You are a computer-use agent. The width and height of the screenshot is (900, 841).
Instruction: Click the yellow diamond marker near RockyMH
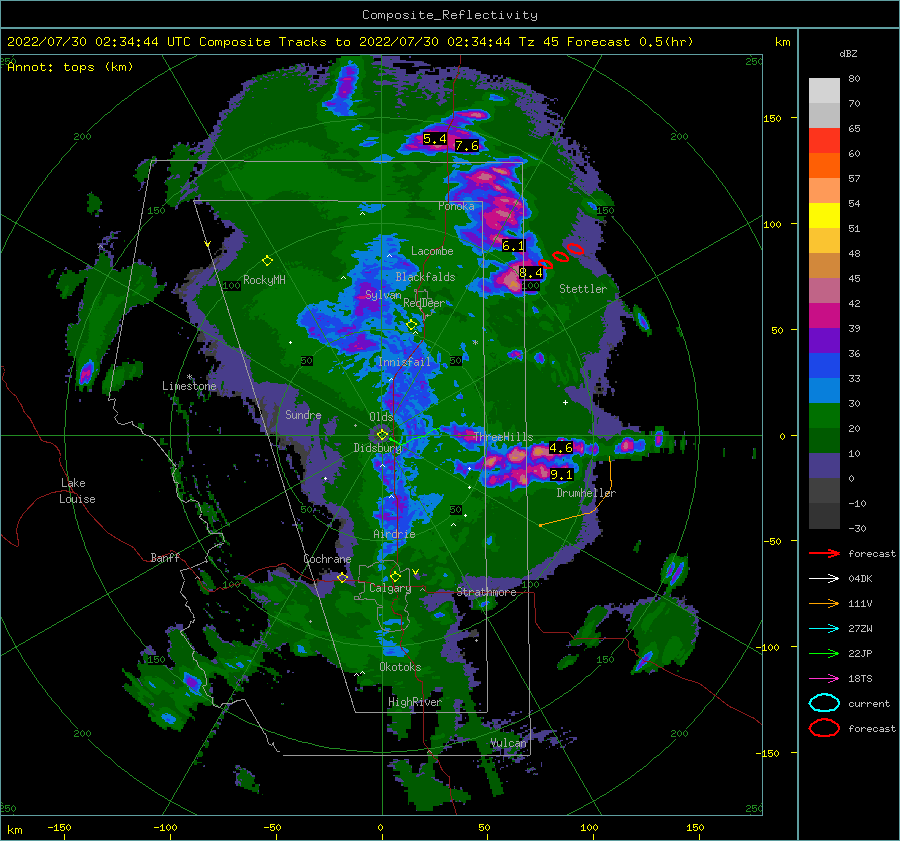click(267, 261)
